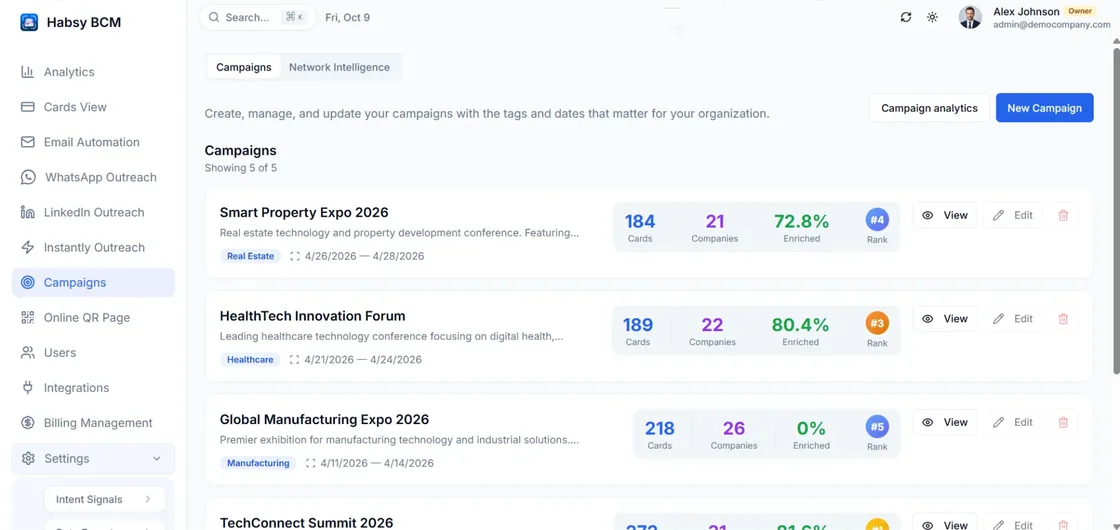Screen dimensions: 1120x530
Task: Toggle light/dark theme sun icon
Action: 932,17
